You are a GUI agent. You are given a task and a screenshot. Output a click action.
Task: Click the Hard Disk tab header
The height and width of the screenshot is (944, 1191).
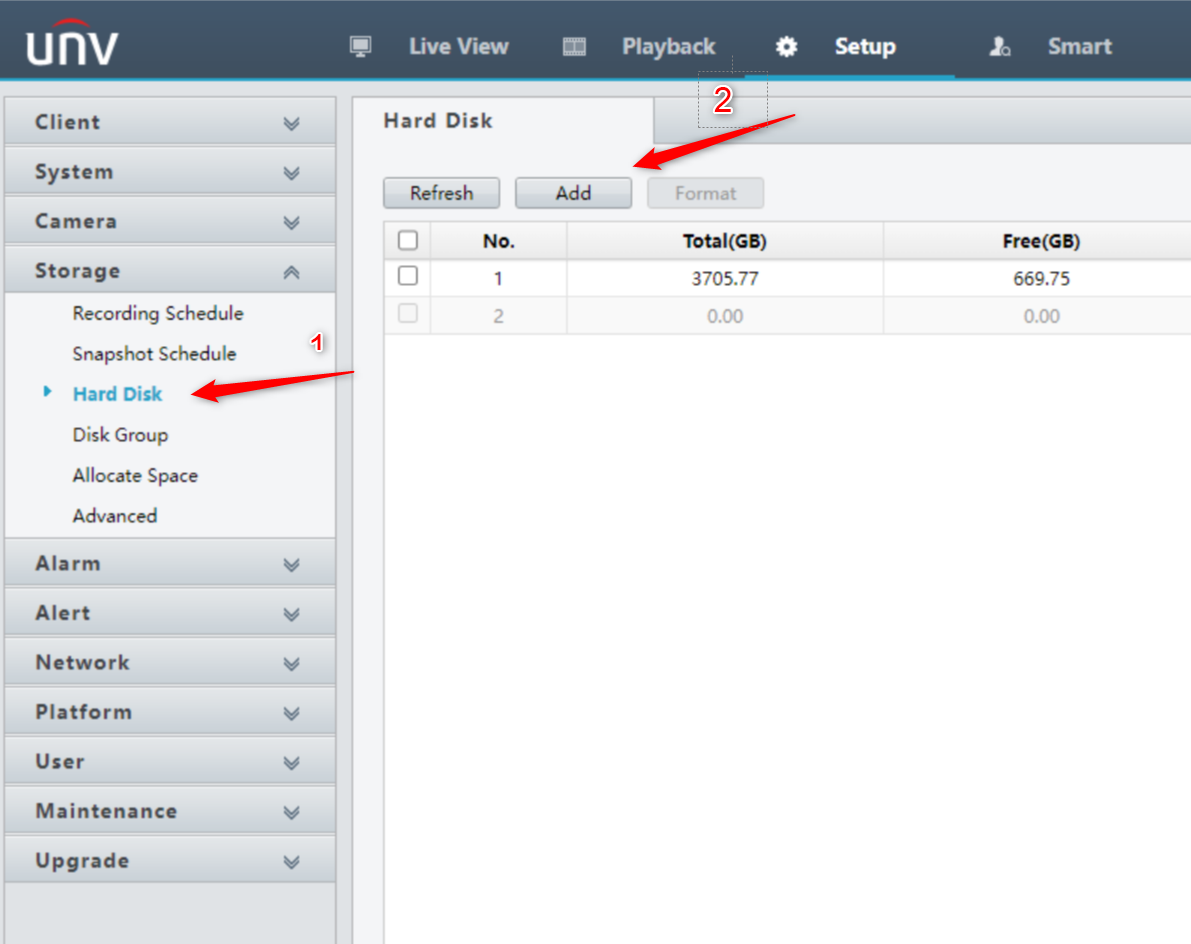438,121
